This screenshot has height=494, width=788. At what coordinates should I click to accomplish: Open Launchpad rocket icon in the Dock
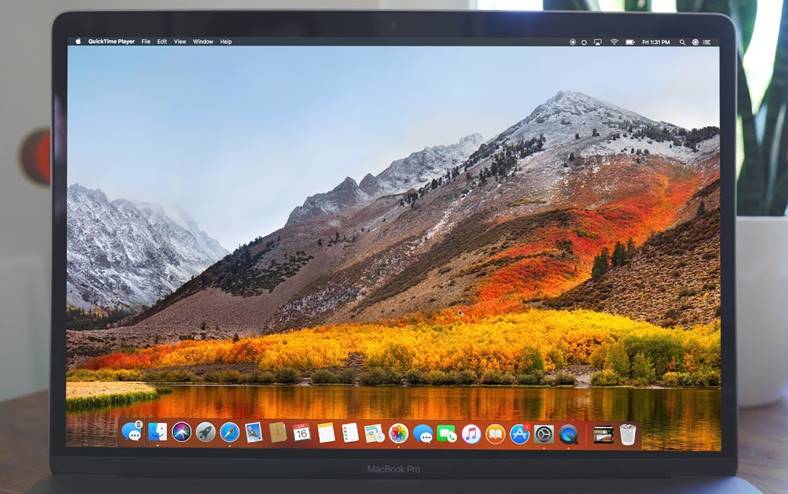point(206,432)
